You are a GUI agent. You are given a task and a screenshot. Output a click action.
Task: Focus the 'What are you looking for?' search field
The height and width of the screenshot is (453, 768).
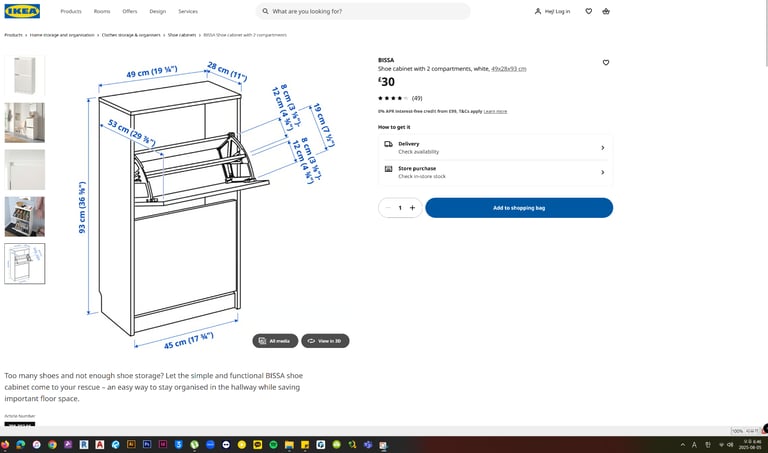tap(363, 11)
